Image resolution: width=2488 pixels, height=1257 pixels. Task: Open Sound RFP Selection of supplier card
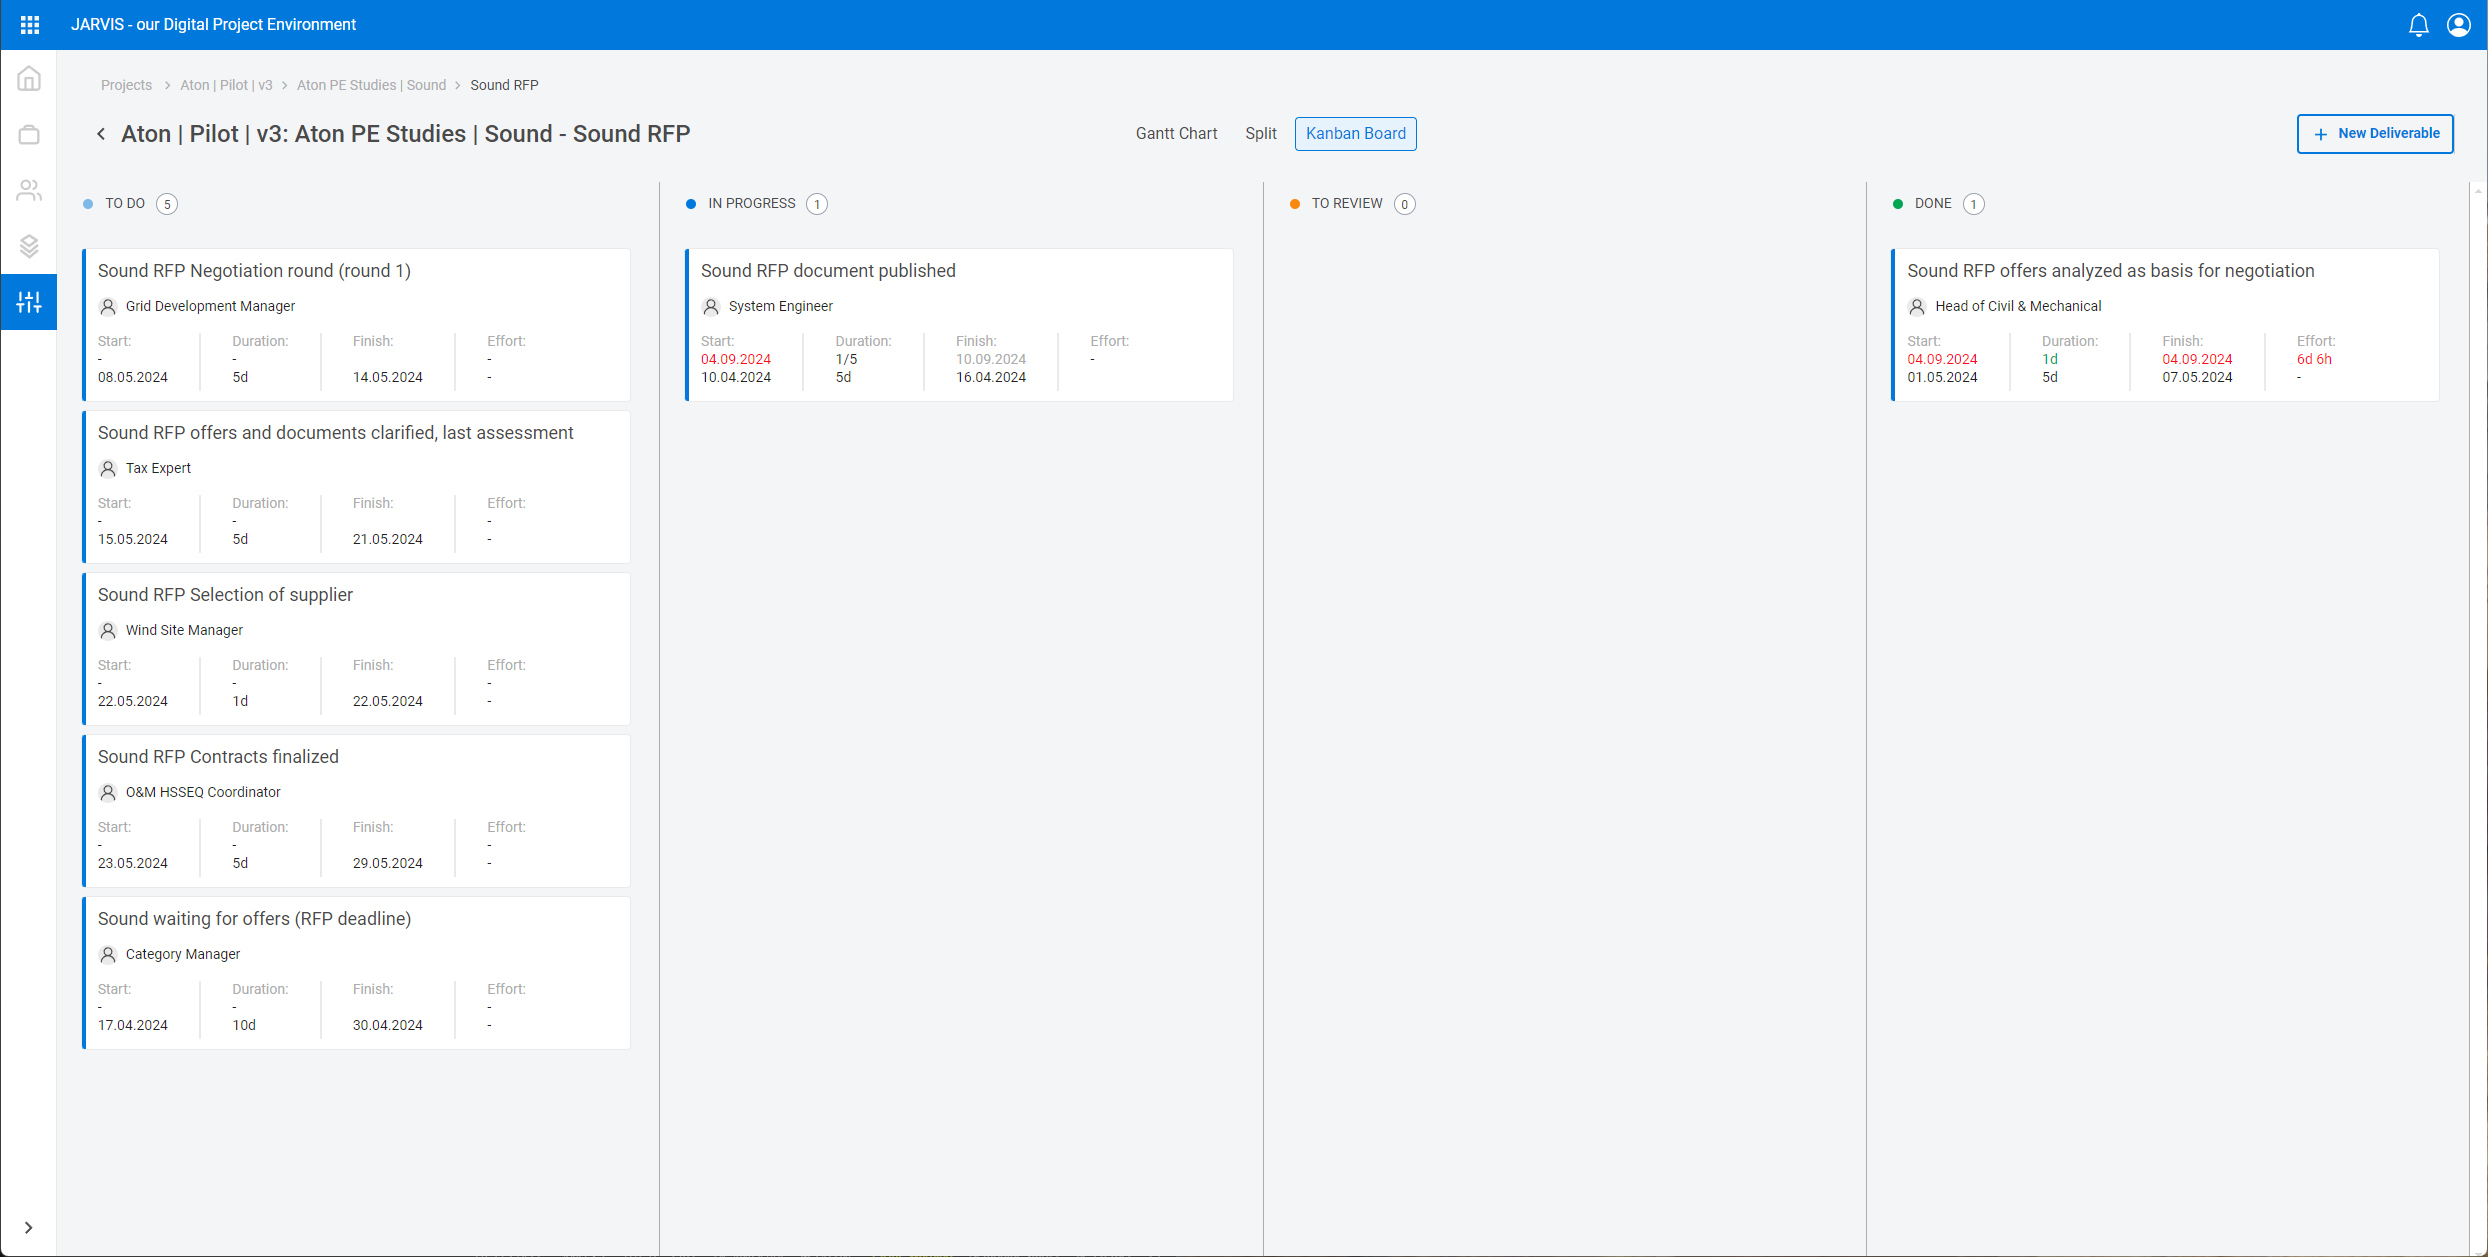(x=356, y=649)
